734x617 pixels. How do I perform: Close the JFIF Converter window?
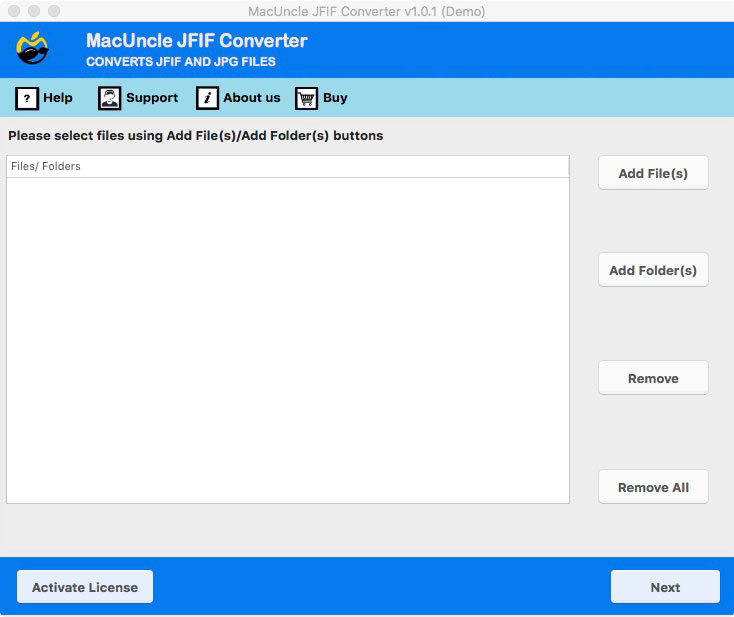click(13, 11)
